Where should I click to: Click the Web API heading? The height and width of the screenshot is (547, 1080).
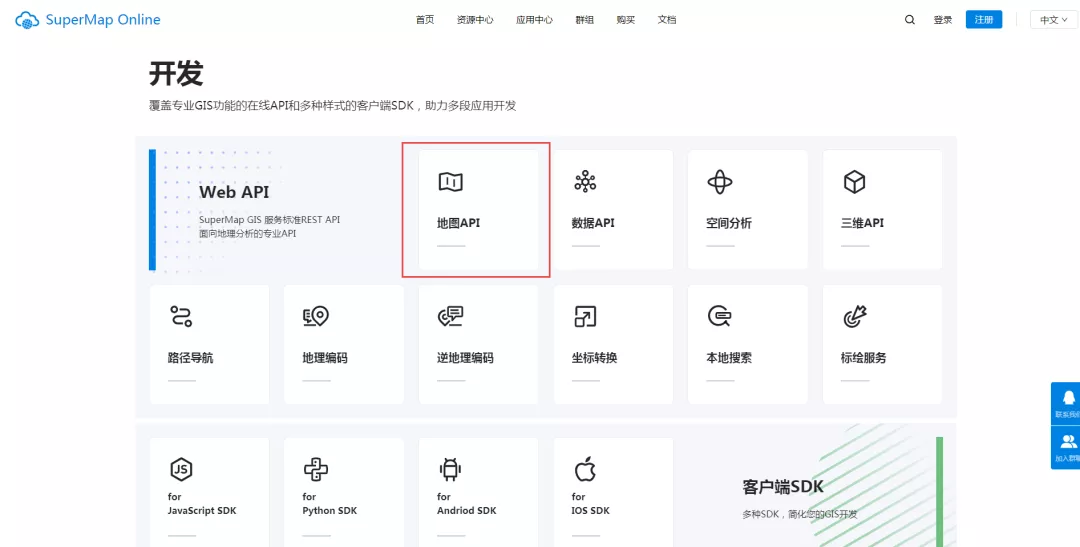click(x=234, y=192)
